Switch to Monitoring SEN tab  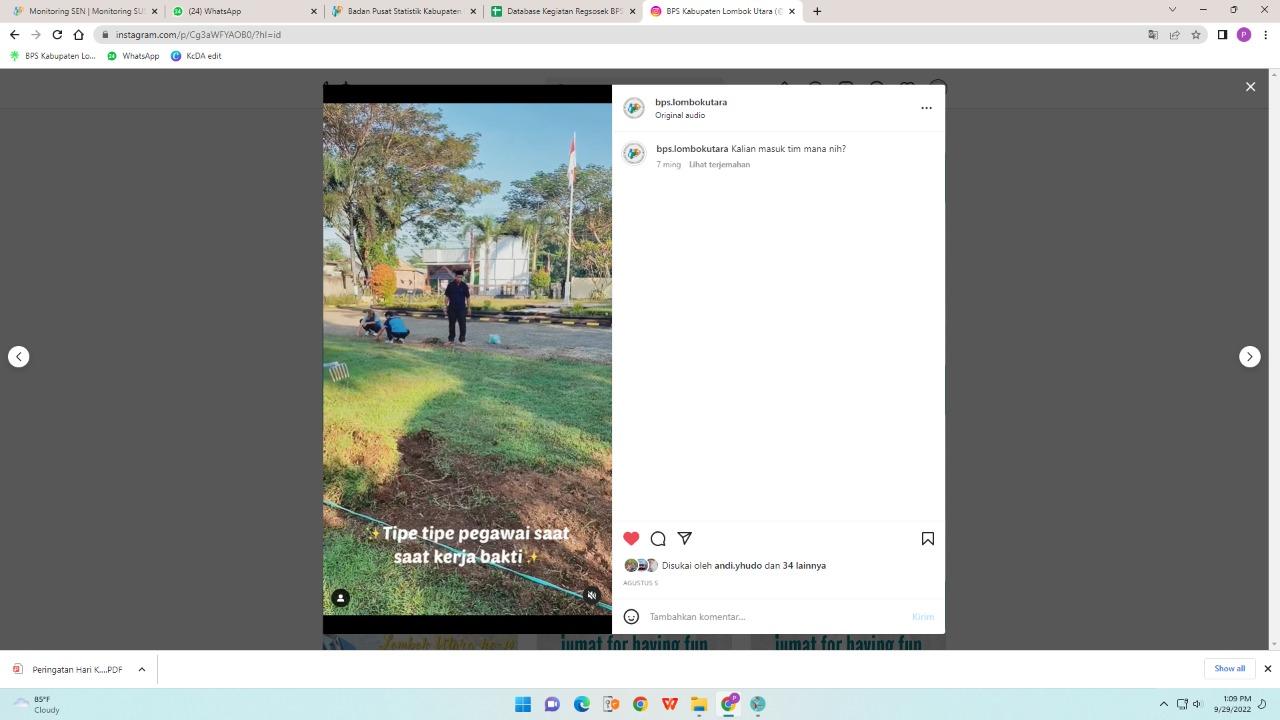coord(84,11)
